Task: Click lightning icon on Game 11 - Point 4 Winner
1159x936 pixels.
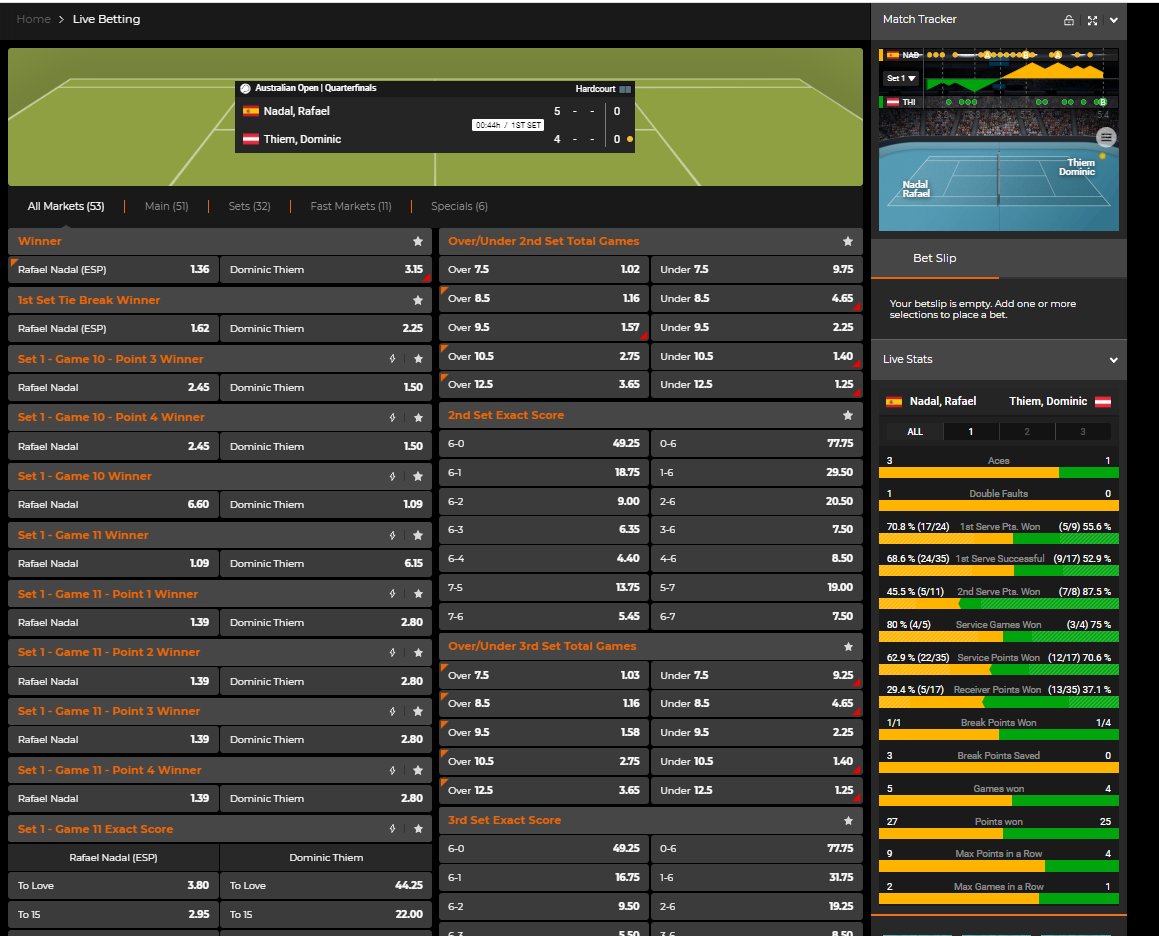Action: [x=392, y=770]
